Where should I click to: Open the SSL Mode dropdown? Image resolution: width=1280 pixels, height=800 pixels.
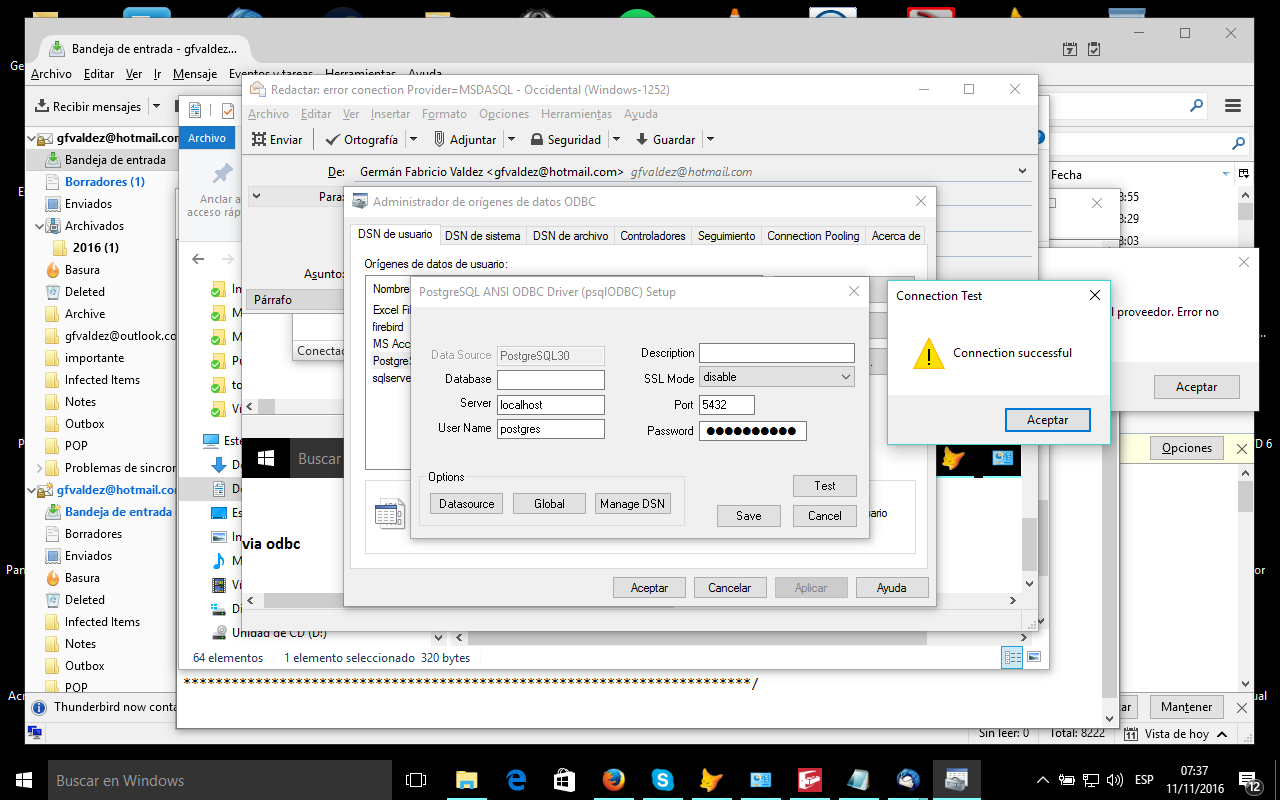click(846, 377)
